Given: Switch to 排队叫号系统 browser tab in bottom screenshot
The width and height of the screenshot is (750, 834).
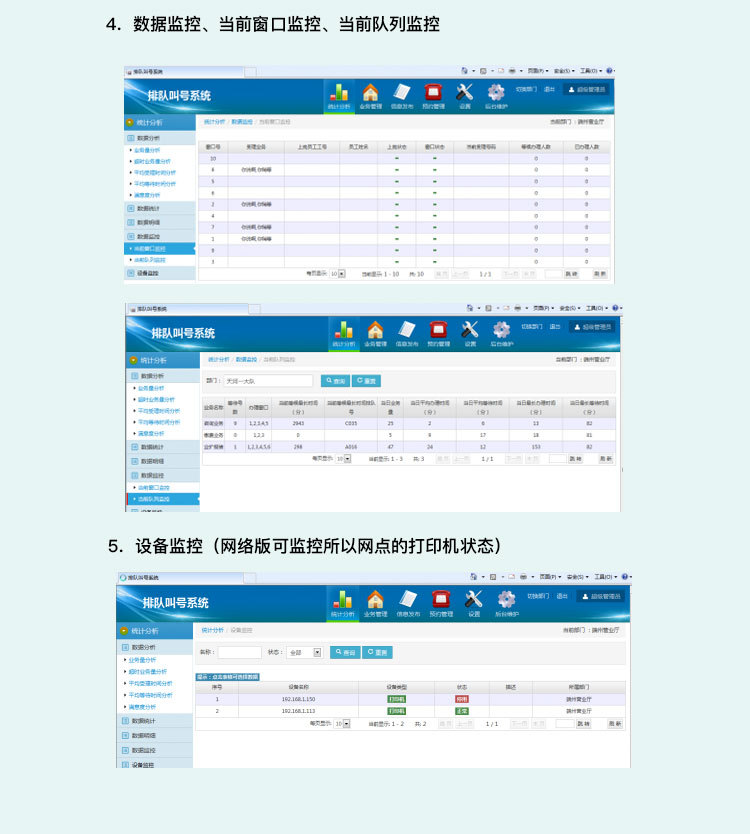Looking at the screenshot, I should coord(181,578).
